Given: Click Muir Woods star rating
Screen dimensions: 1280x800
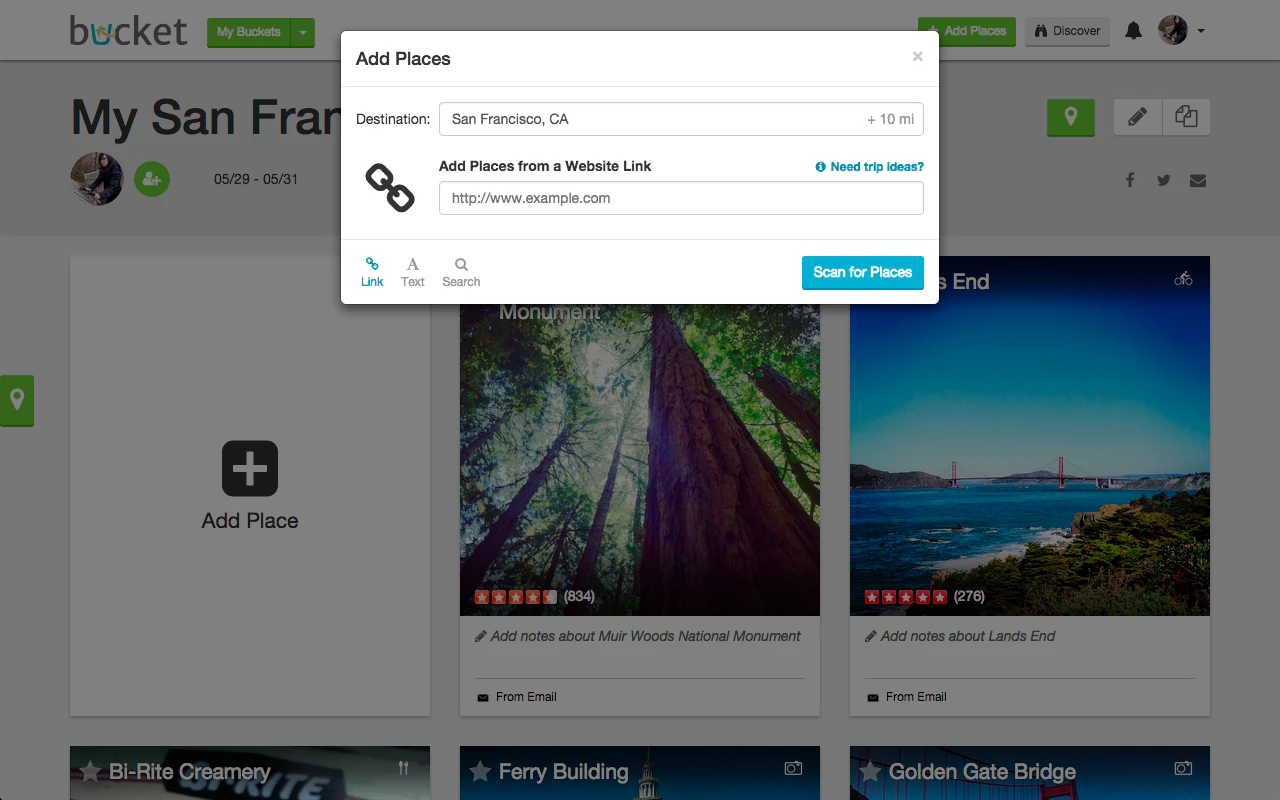Looking at the screenshot, I should pos(516,597).
